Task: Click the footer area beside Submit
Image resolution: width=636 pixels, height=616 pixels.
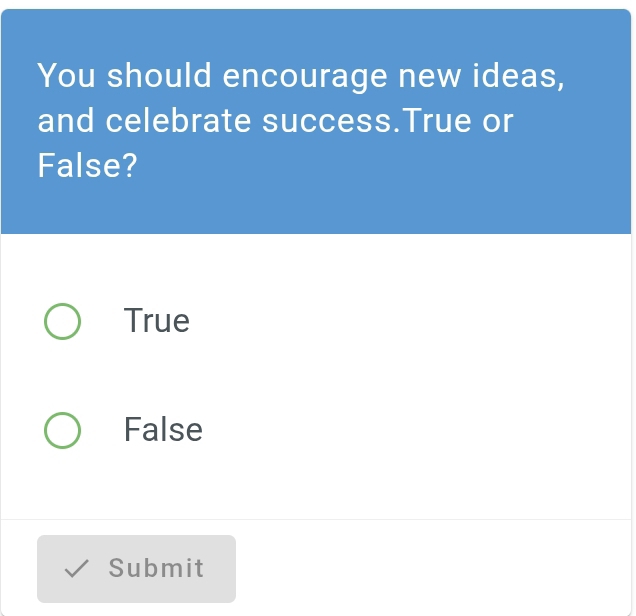Action: 430,569
